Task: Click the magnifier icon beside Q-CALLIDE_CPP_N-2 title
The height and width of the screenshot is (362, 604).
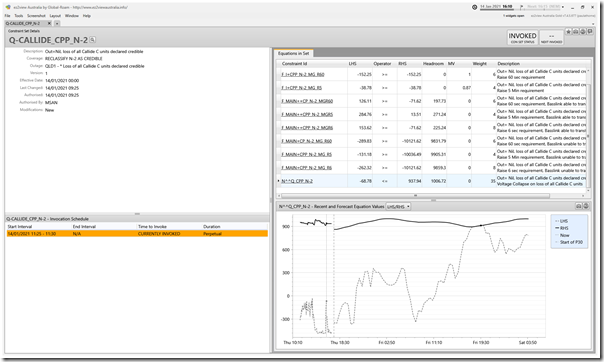Action: tap(93, 40)
